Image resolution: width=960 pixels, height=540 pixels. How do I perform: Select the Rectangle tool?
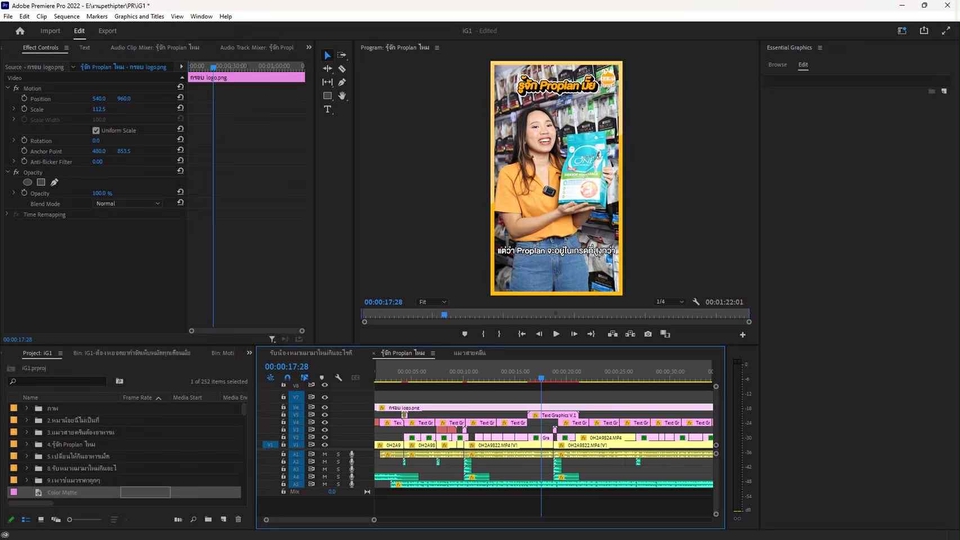pos(327,96)
